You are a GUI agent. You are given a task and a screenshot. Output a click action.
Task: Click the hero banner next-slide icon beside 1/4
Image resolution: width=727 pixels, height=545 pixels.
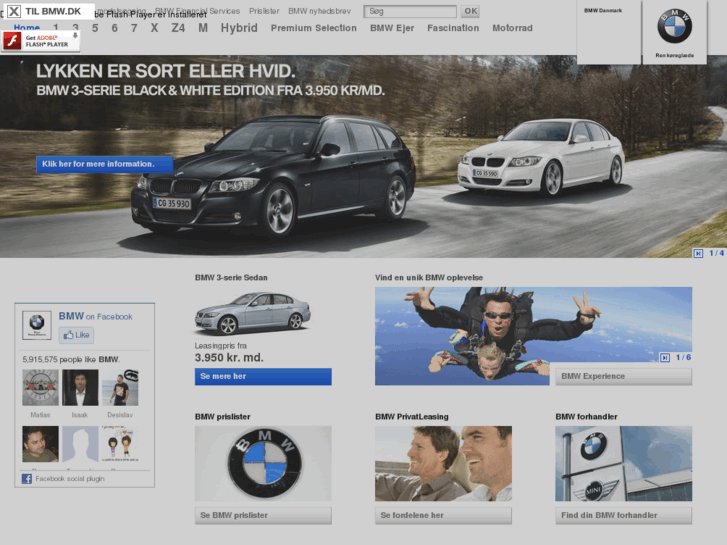click(698, 253)
